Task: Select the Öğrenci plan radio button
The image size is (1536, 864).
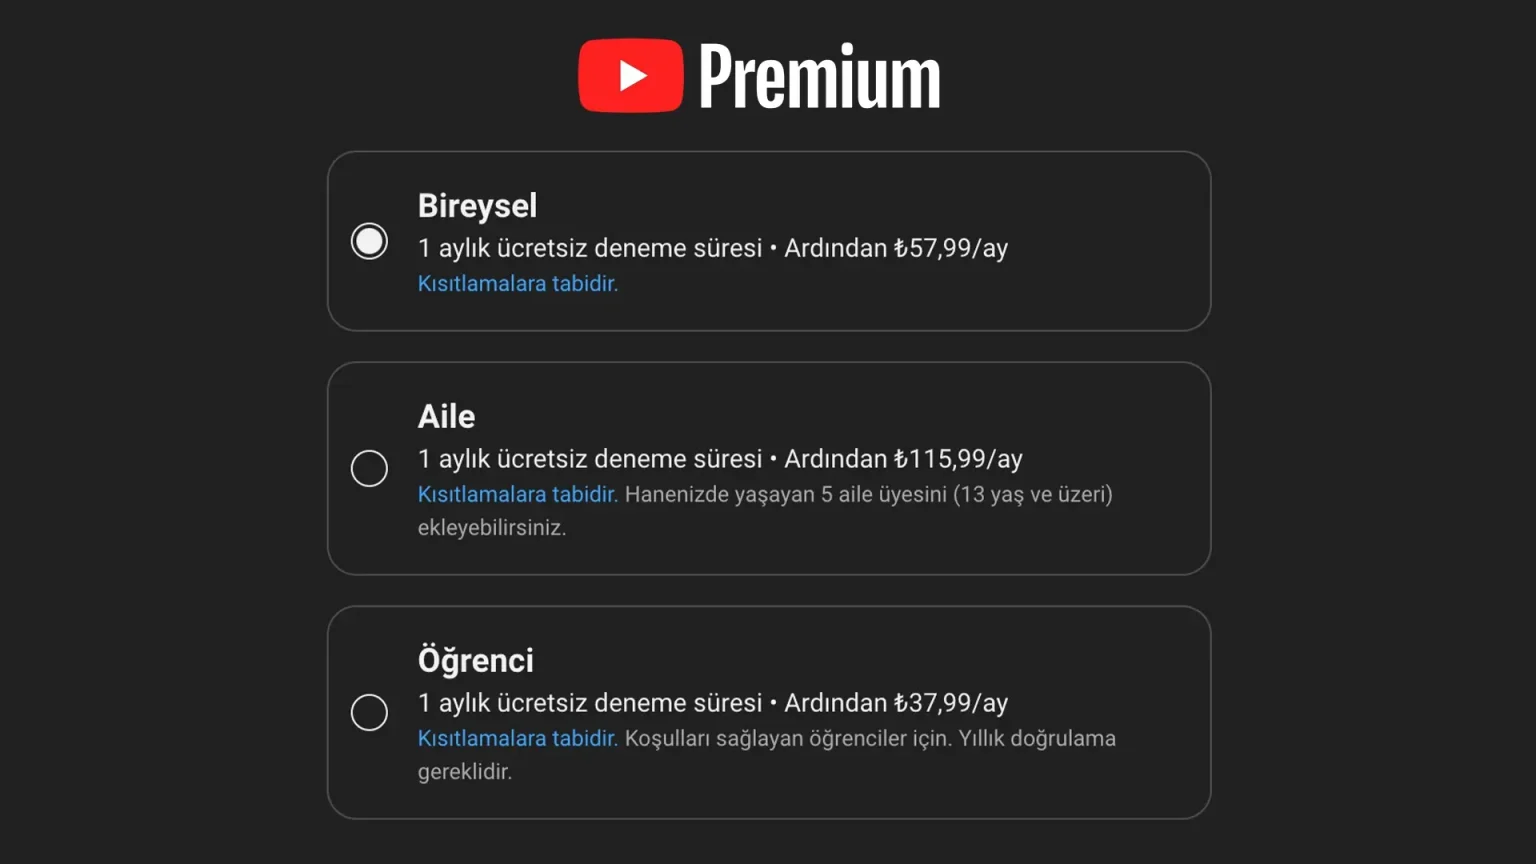Action: click(369, 712)
